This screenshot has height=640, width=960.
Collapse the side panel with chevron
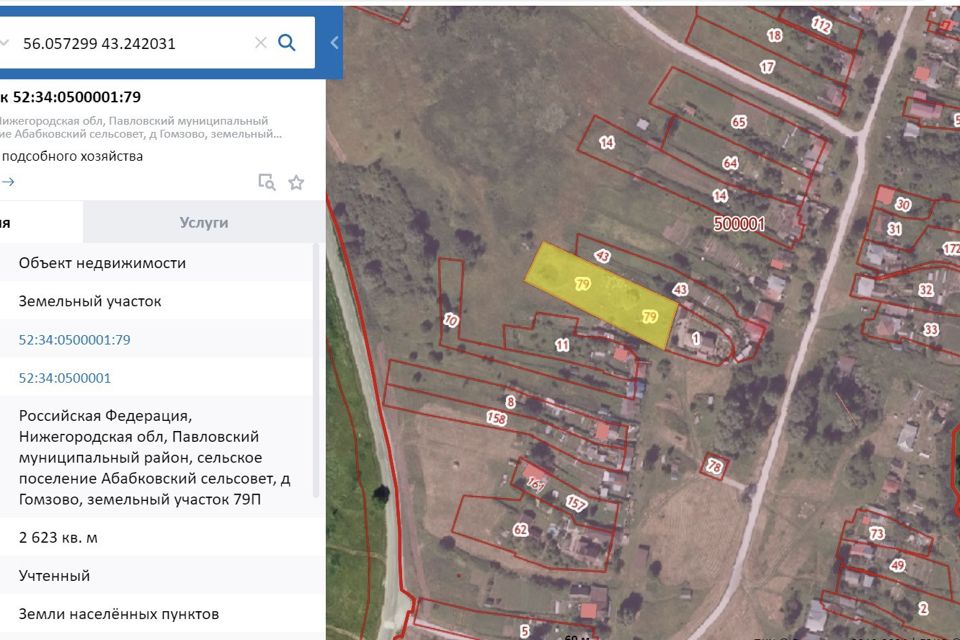point(334,43)
